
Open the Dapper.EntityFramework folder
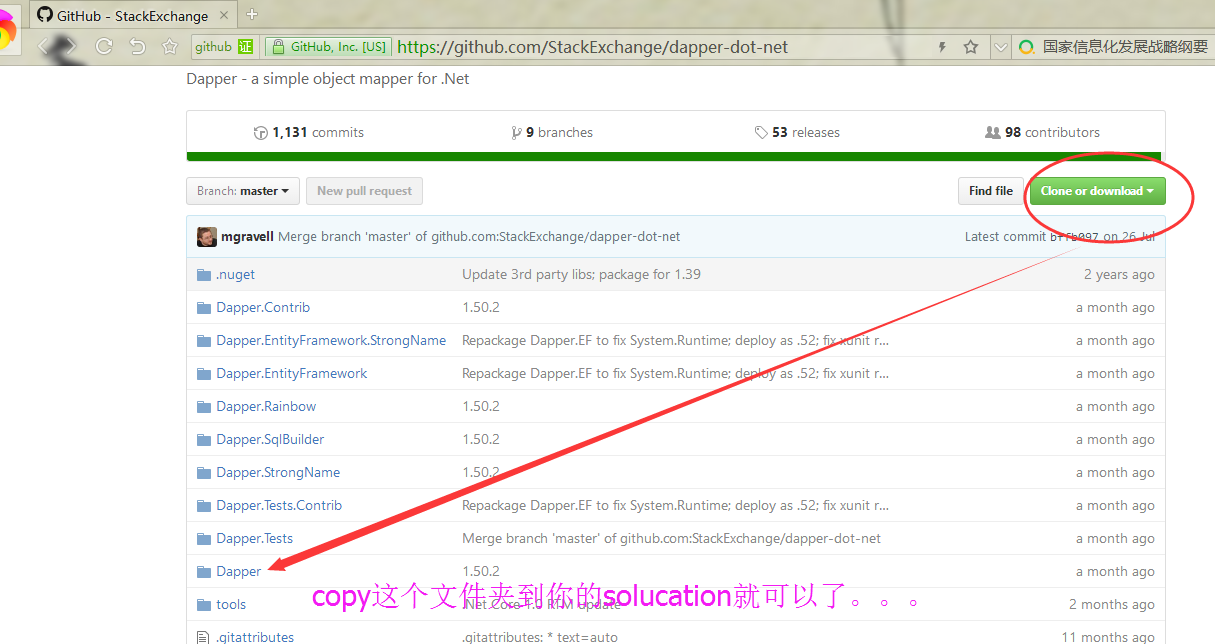click(292, 373)
